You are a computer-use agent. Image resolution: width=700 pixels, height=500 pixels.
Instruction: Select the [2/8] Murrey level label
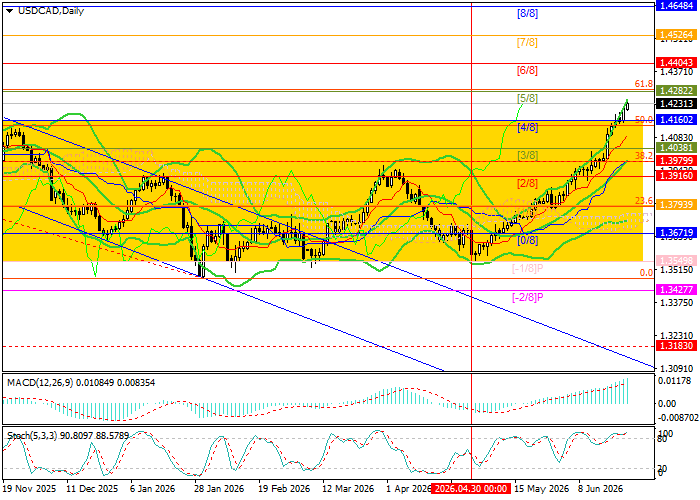[527, 183]
